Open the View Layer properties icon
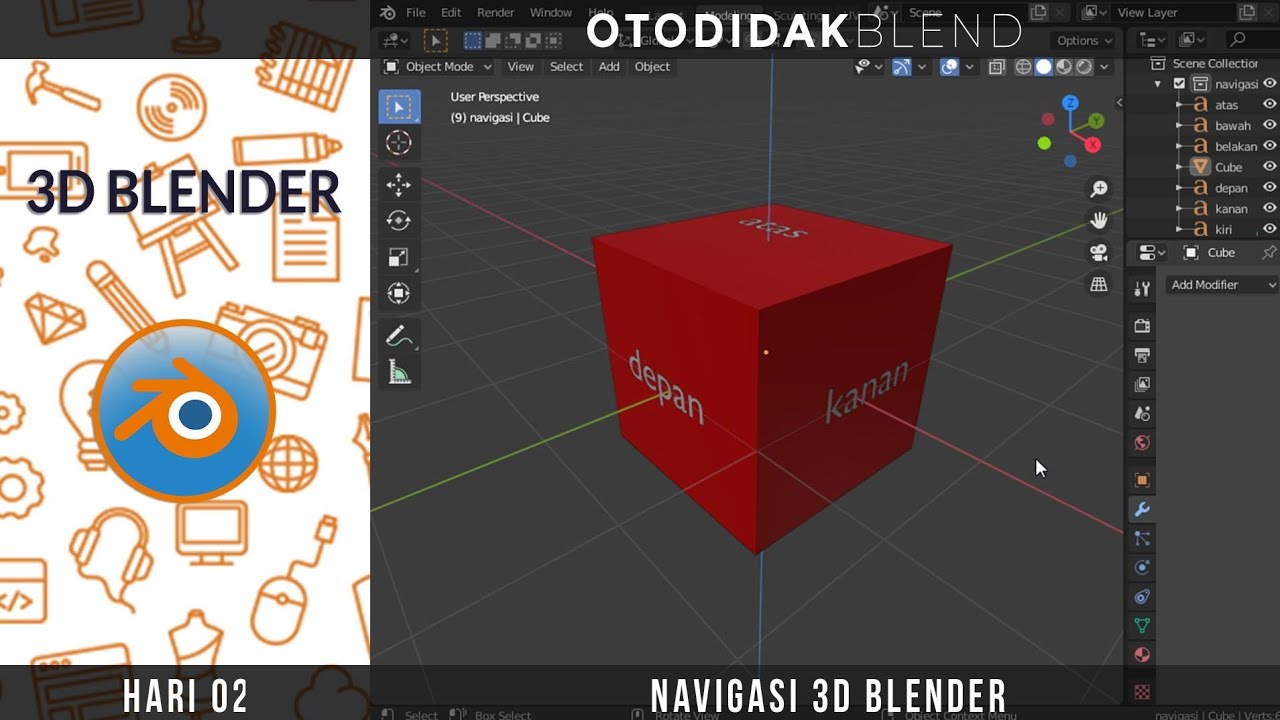The height and width of the screenshot is (720, 1280). (x=1142, y=384)
